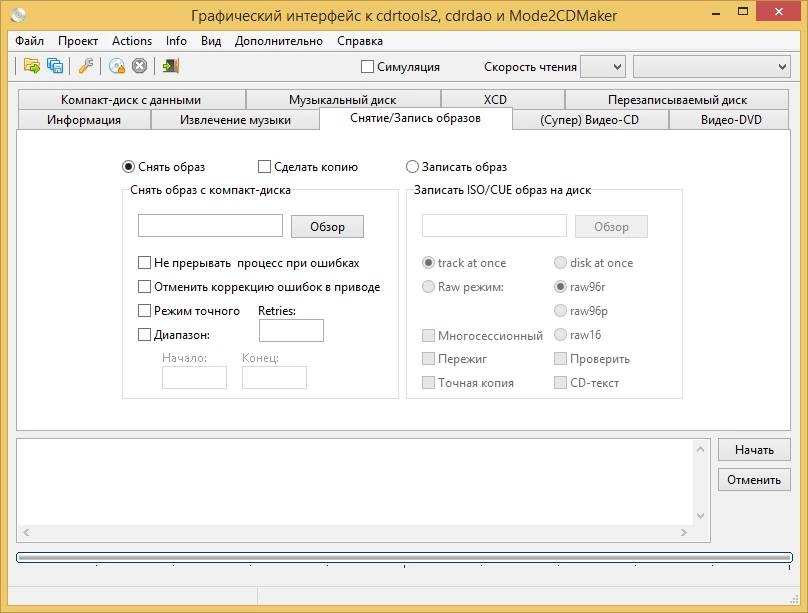Click the Конец input field
The width and height of the screenshot is (808, 613).
(x=274, y=378)
